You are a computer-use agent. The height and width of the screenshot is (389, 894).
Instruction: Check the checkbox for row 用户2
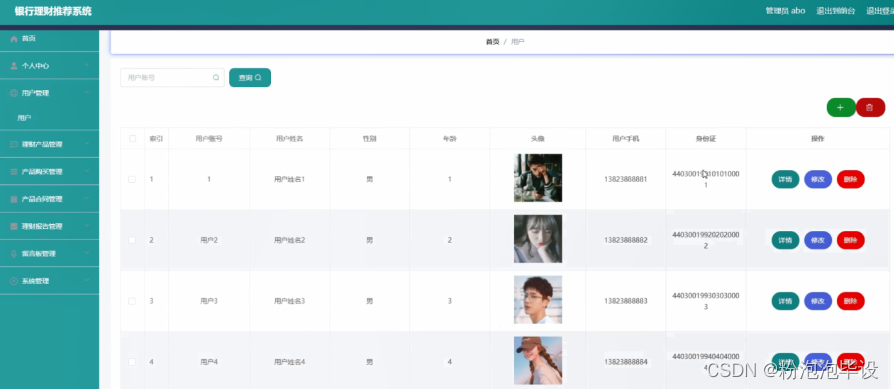[x=132, y=240]
